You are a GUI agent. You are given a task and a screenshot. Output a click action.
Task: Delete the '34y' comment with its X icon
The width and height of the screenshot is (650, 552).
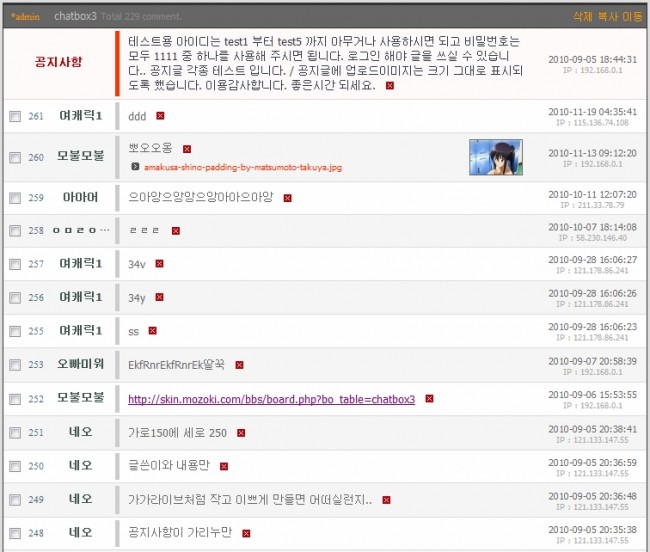[159, 297]
